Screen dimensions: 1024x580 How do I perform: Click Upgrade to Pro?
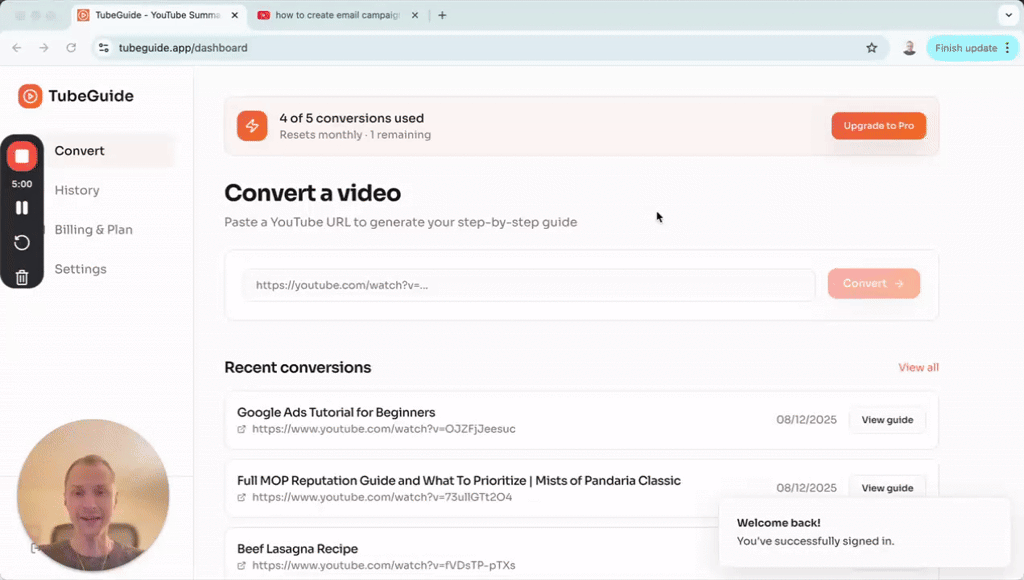coord(878,126)
